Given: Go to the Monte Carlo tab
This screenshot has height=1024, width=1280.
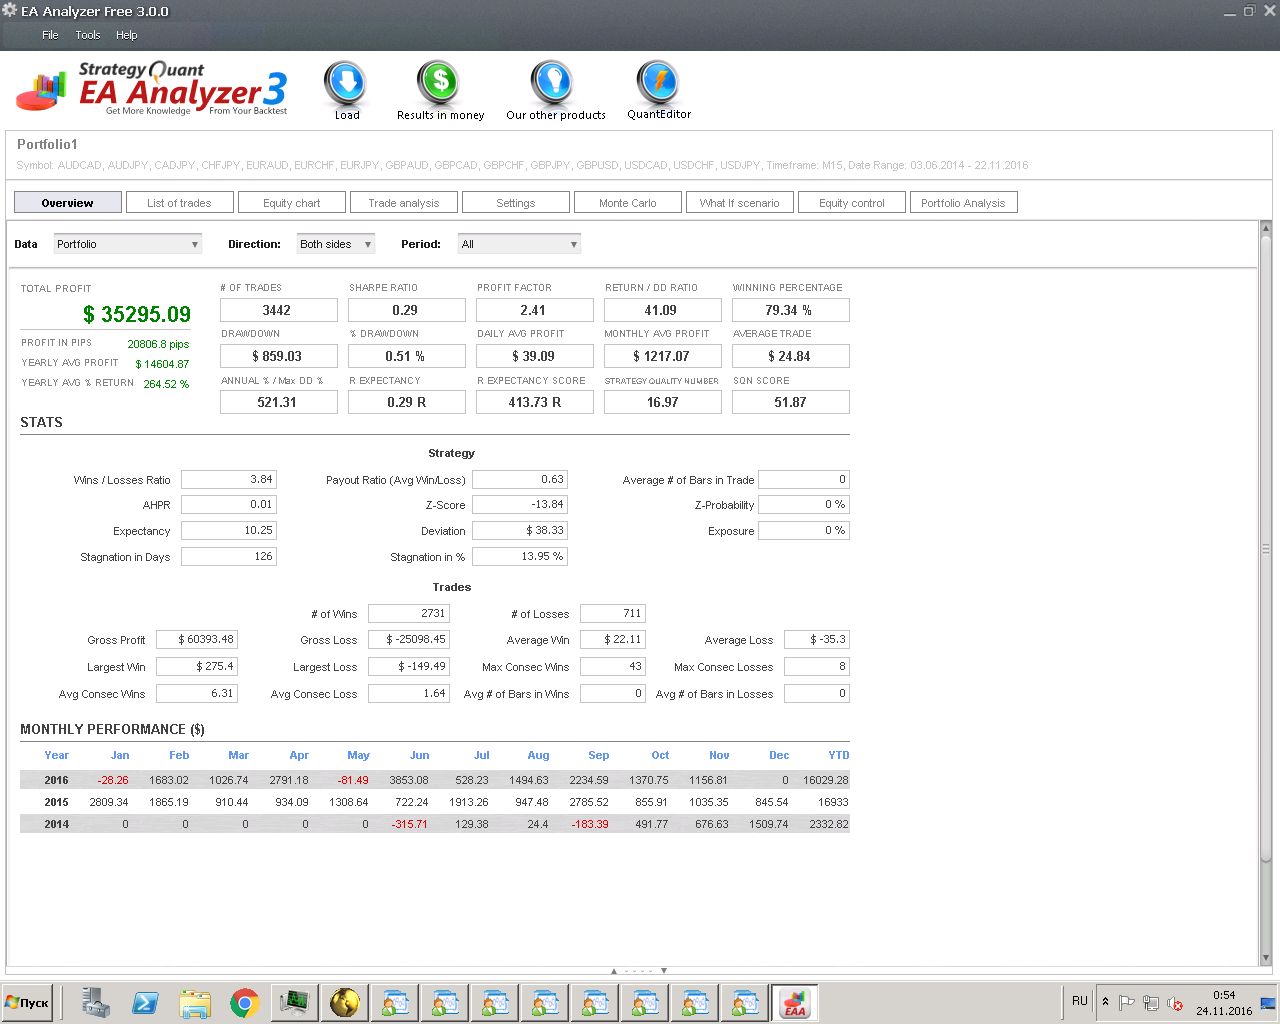Looking at the screenshot, I should pos(627,203).
